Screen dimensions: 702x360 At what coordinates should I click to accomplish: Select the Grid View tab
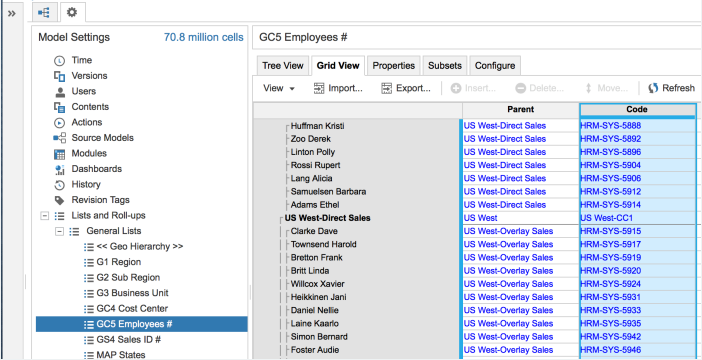point(338,66)
